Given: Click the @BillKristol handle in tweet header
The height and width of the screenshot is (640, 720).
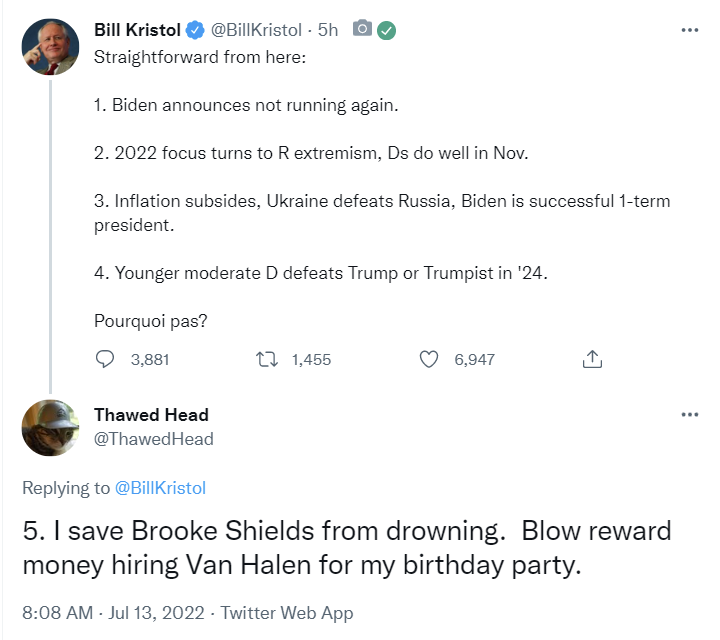Looking at the screenshot, I should (x=256, y=30).
